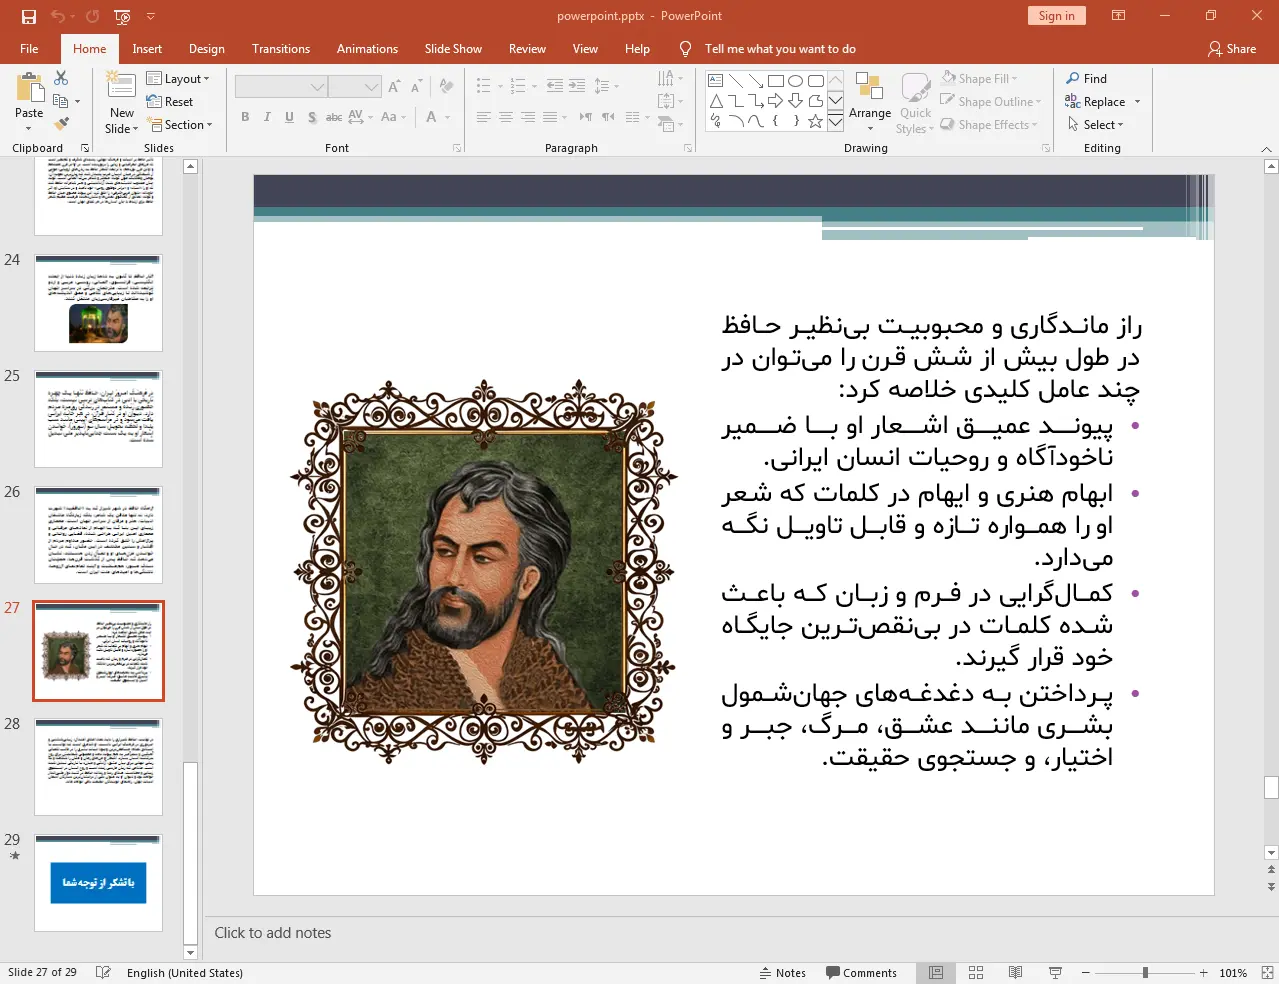Viewport: 1279px width, 984px height.
Task: Click the Reset slide button
Action: 170,101
